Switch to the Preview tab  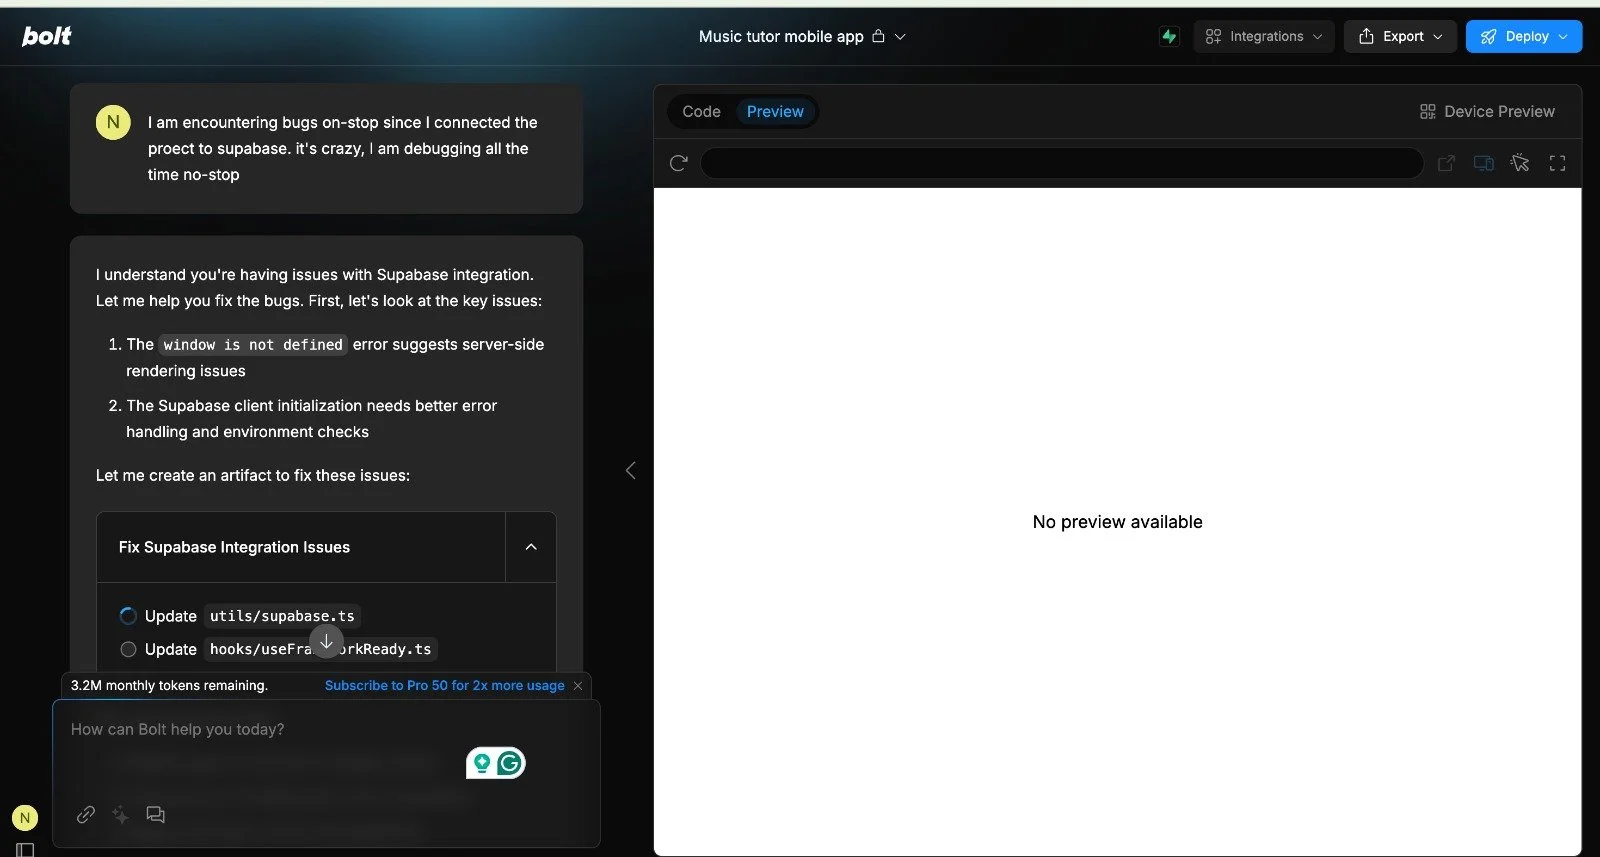pyautogui.click(x=775, y=112)
